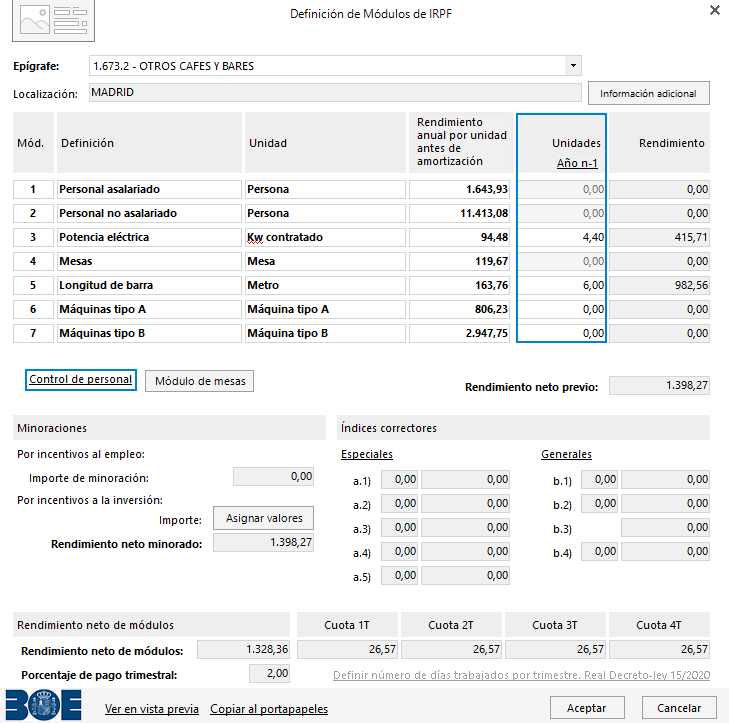Viewport: 729px width, 723px height.
Task: Click the rendimiento anual value 11.413,08
Action: coord(459,213)
